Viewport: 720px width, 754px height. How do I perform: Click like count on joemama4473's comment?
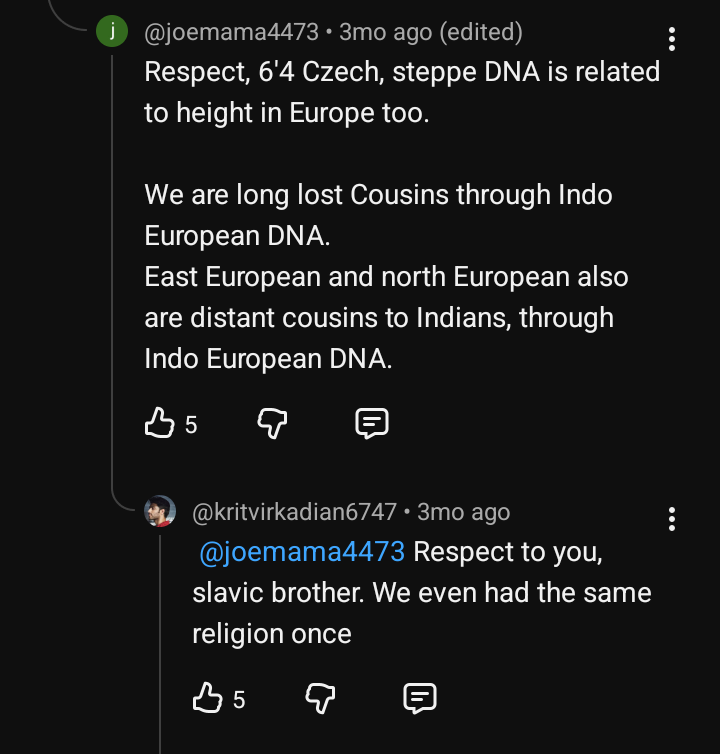(x=191, y=425)
